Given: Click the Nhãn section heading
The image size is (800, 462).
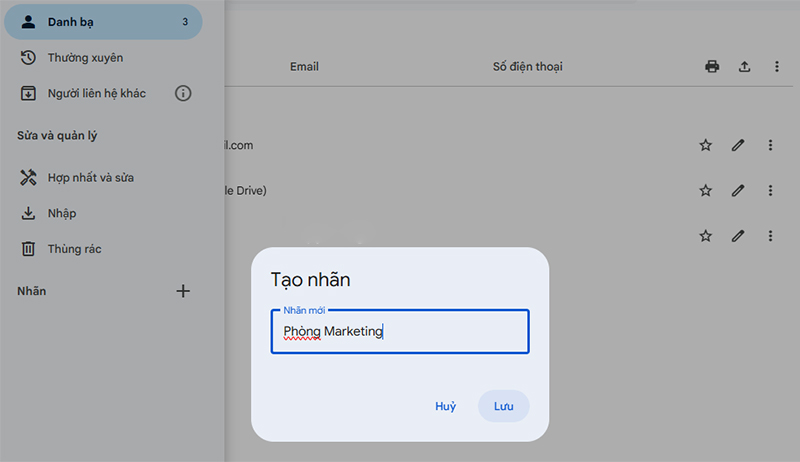Looking at the screenshot, I should tap(32, 291).
